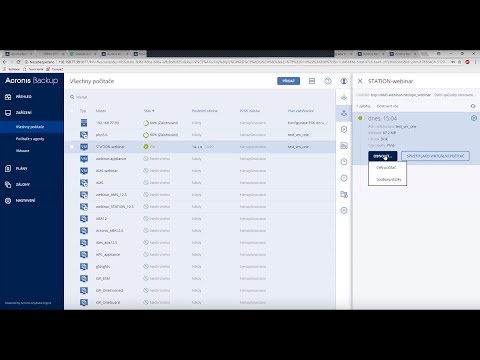Bookmark page with star icon
This screenshot has width=480, height=360.
(x=459, y=62)
